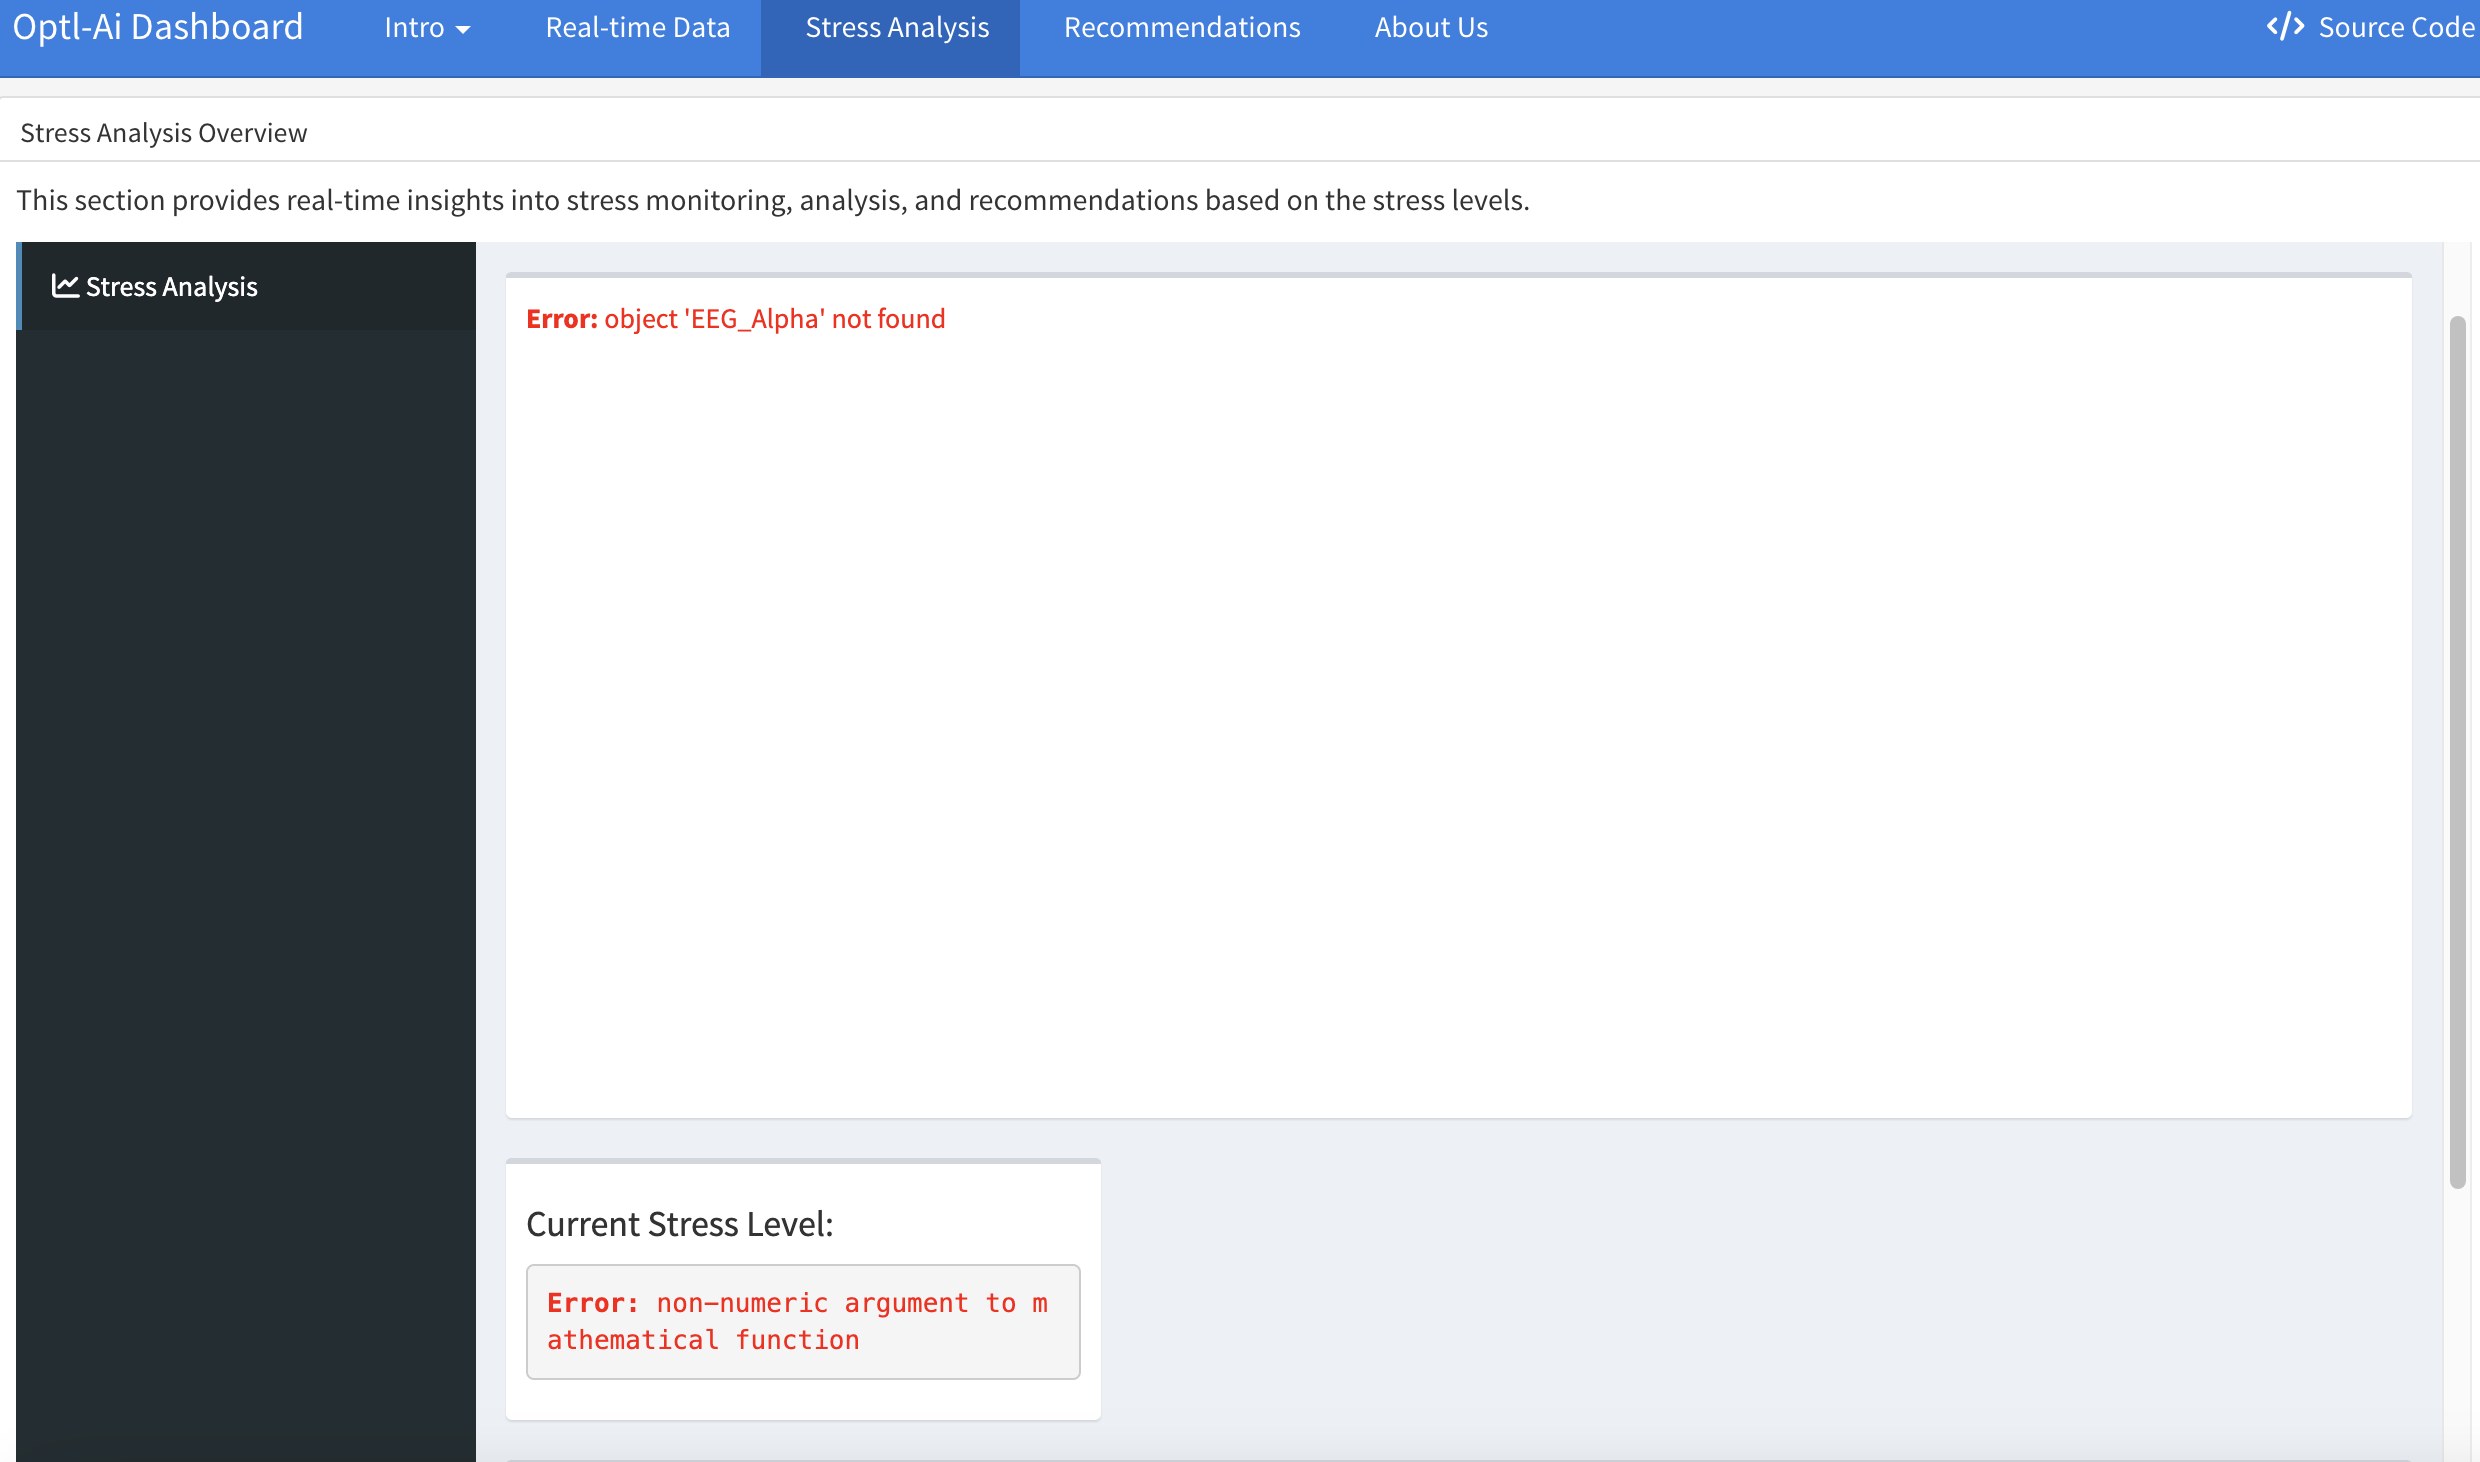Open the Intro menu

click(x=414, y=28)
